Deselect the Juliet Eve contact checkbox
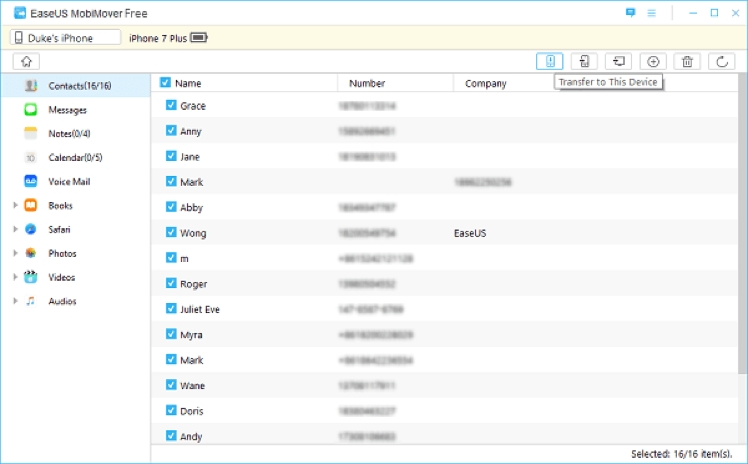This screenshot has height=464, width=748. click(171, 309)
